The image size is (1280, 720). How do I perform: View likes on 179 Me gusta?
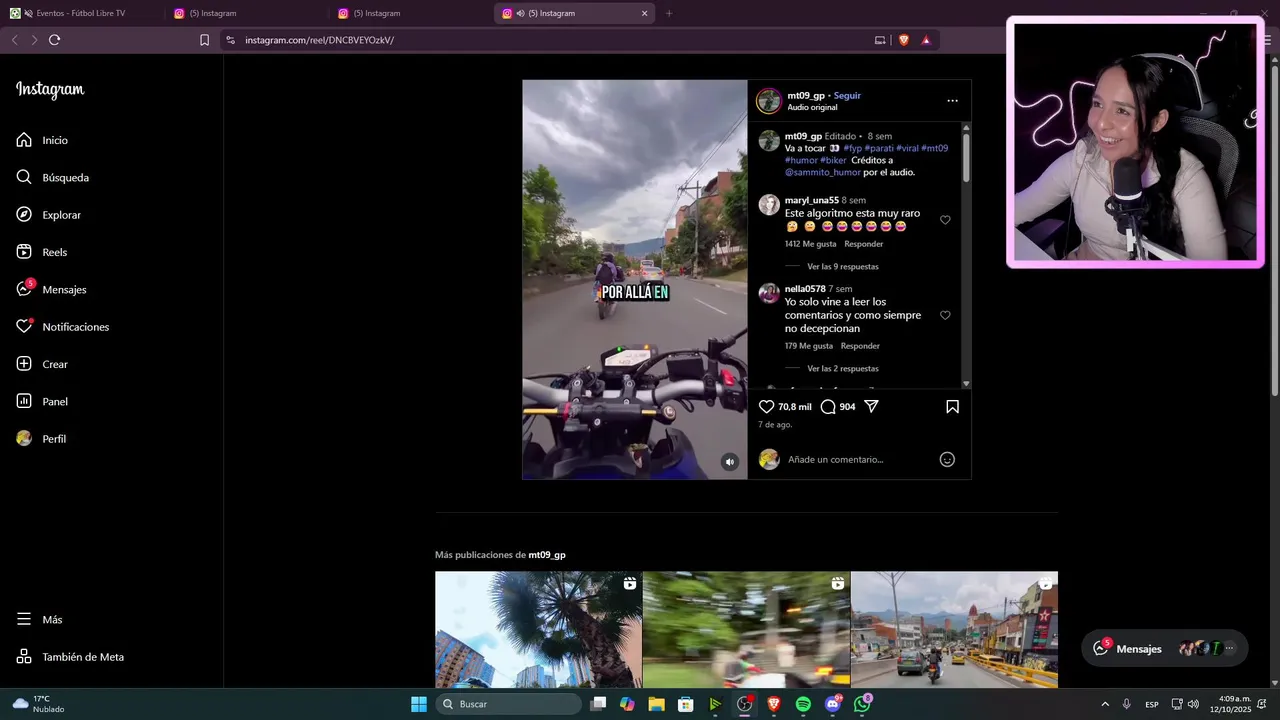(x=809, y=346)
